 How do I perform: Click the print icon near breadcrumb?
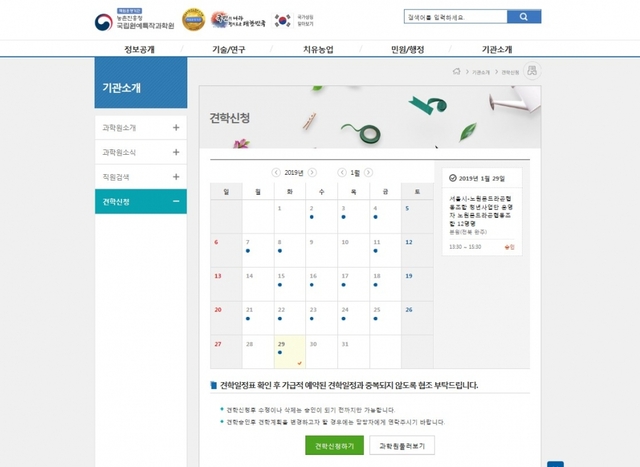pos(532,71)
